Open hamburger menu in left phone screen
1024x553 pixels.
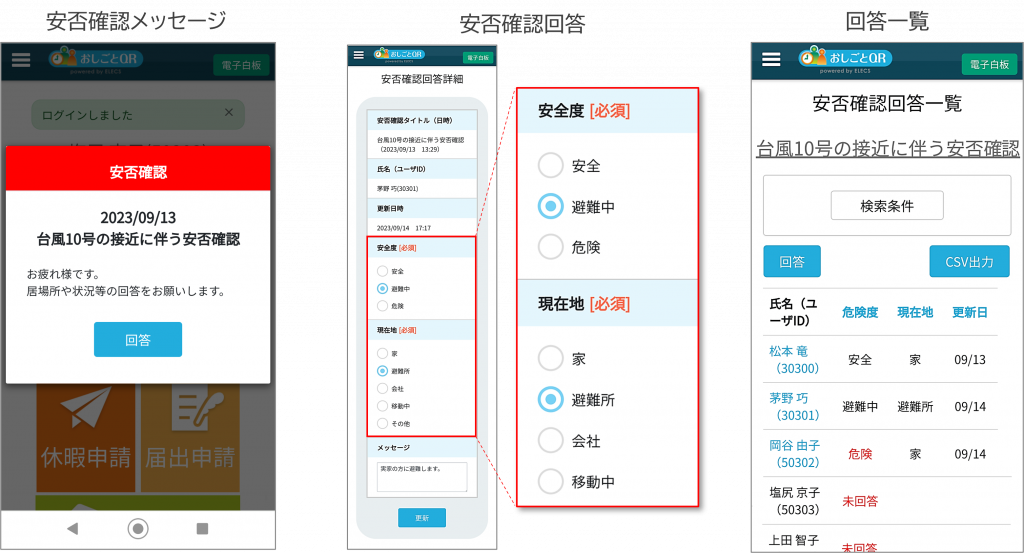pos(21,60)
